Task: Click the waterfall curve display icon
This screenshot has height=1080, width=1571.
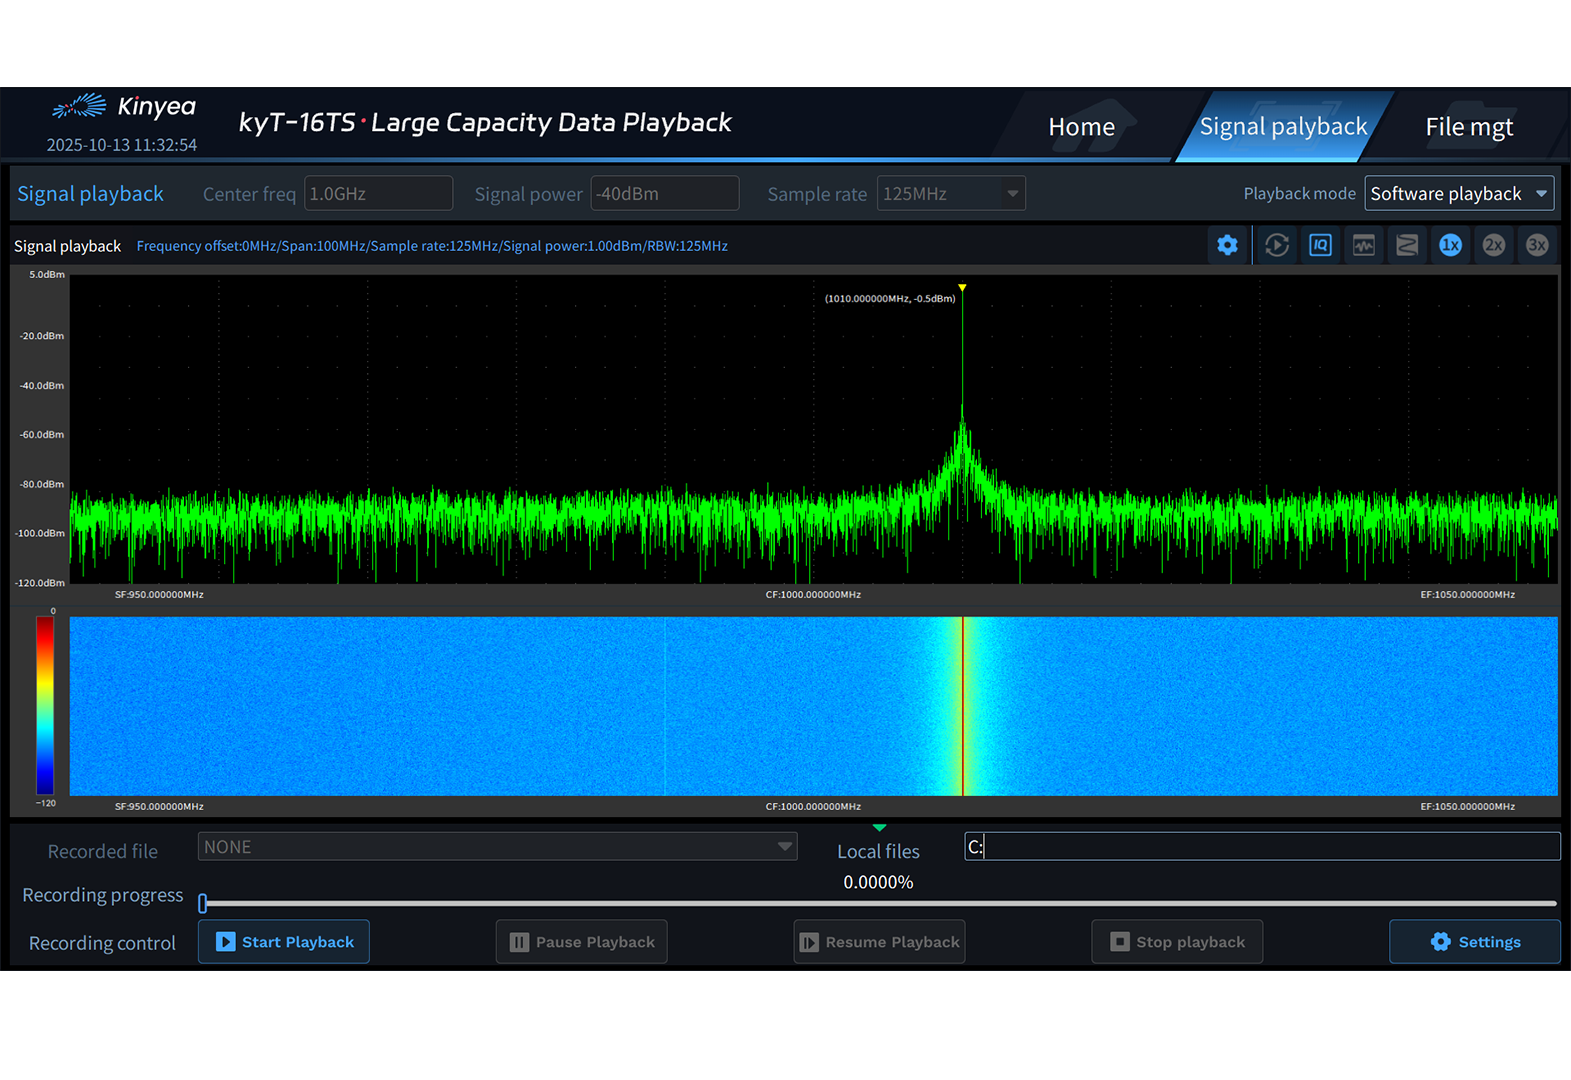Action: pyautogui.click(x=1407, y=245)
